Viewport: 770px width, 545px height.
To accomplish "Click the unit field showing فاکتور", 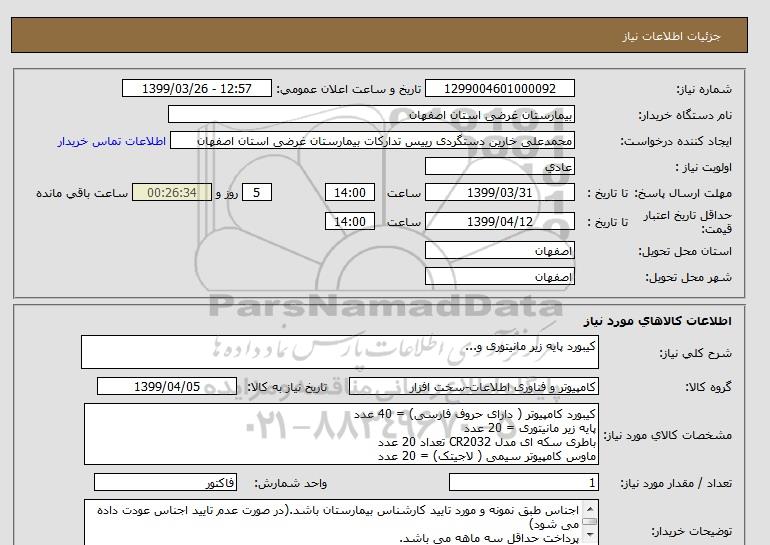I will (165, 483).
